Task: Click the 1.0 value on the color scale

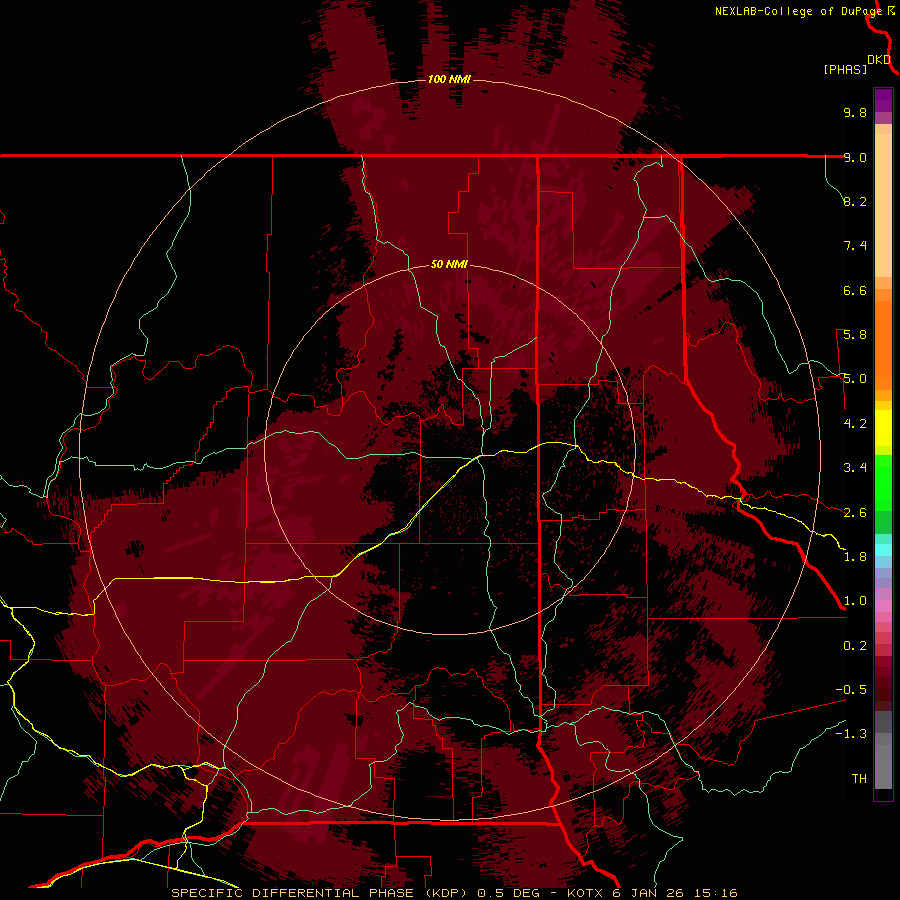Action: click(855, 601)
